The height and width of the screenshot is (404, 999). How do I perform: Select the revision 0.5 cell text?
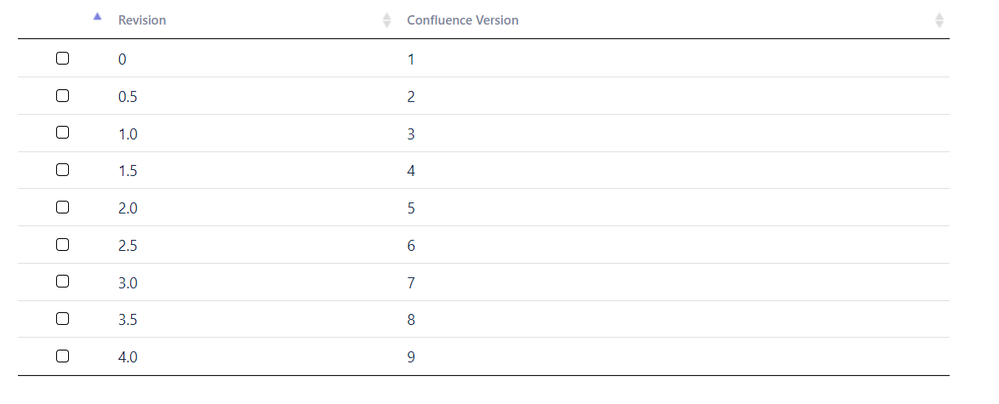[x=127, y=97]
